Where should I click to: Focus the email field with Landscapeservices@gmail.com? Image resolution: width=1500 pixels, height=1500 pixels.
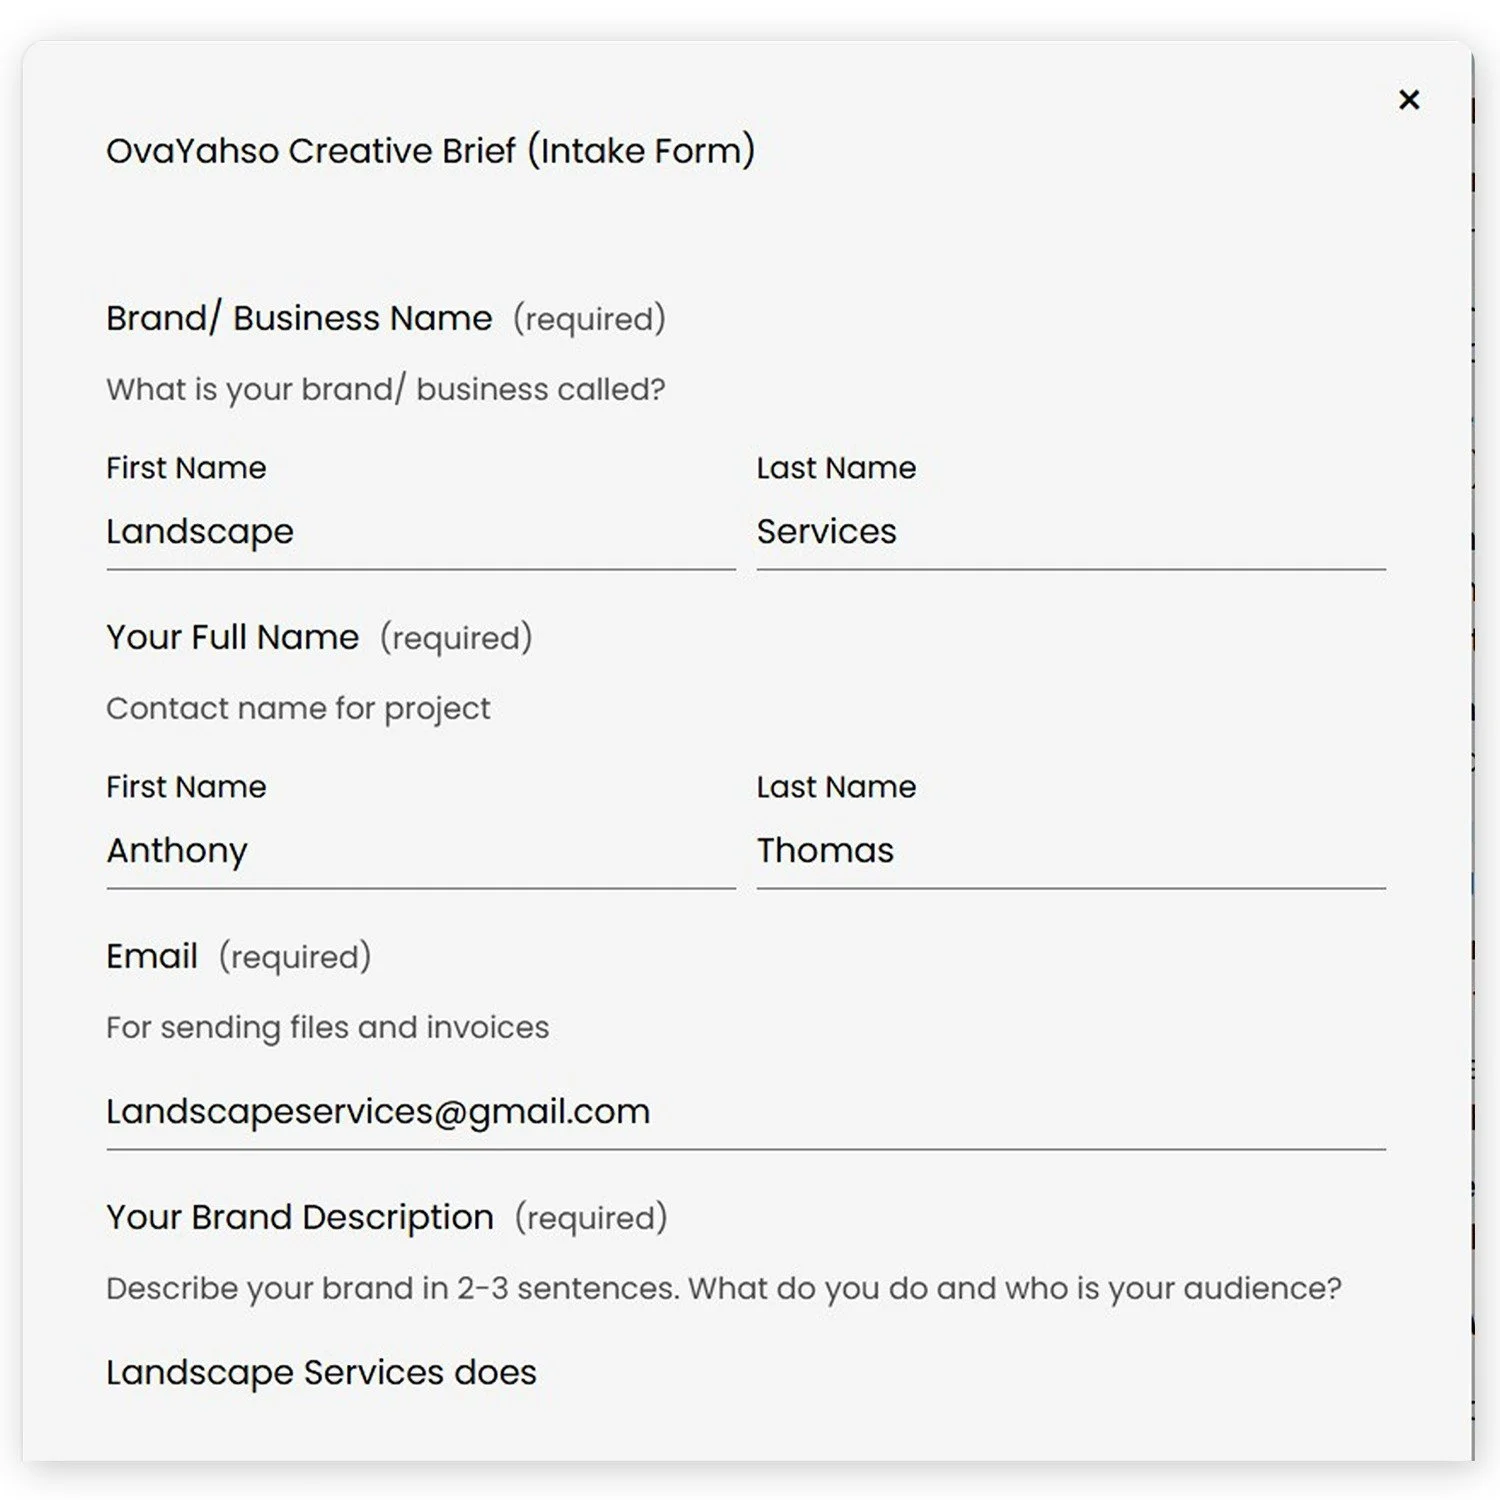click(x=746, y=1113)
